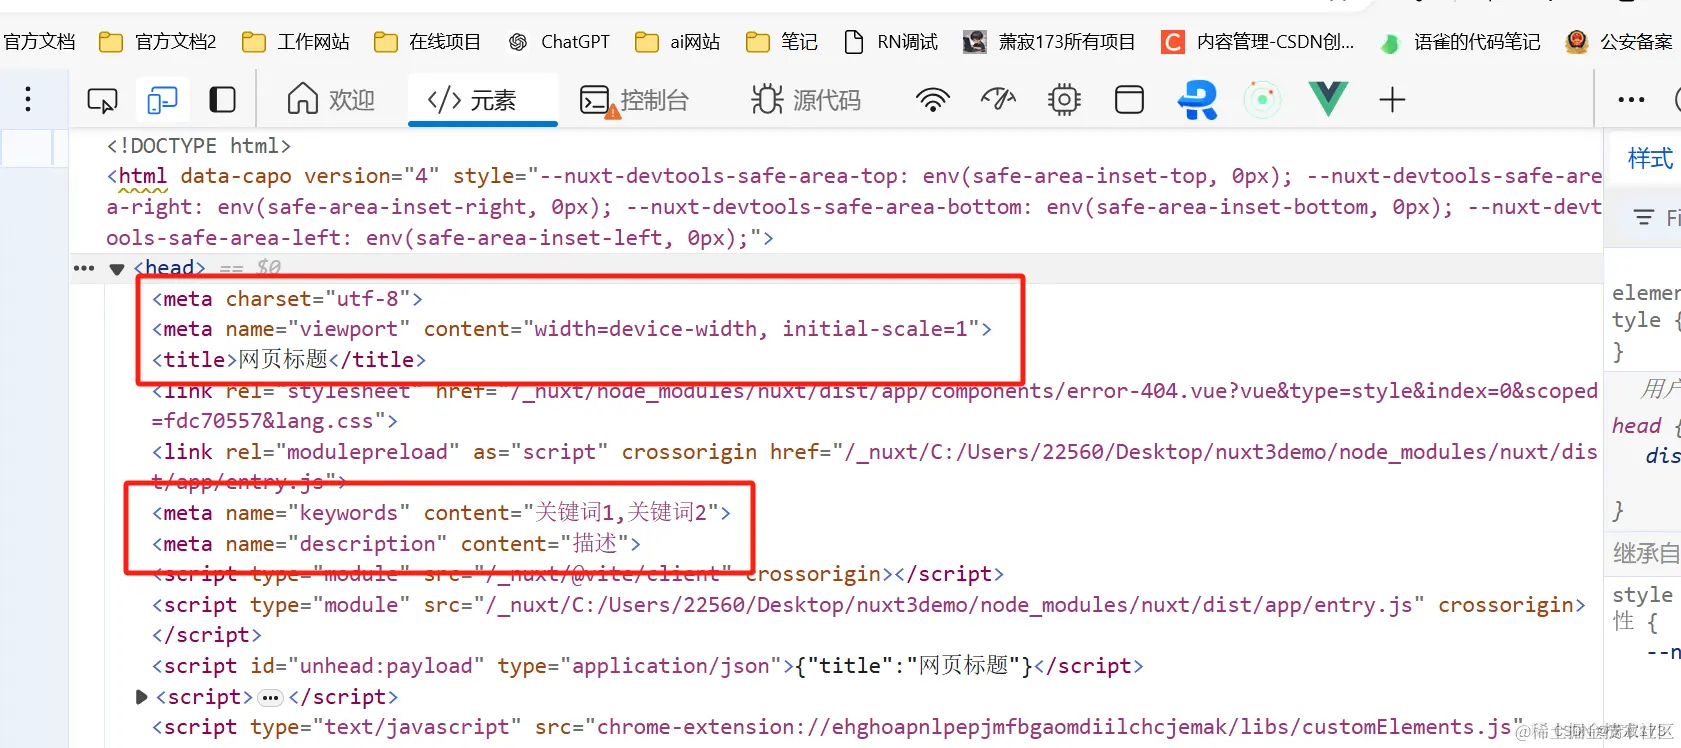Collapse the head element node

(x=117, y=269)
